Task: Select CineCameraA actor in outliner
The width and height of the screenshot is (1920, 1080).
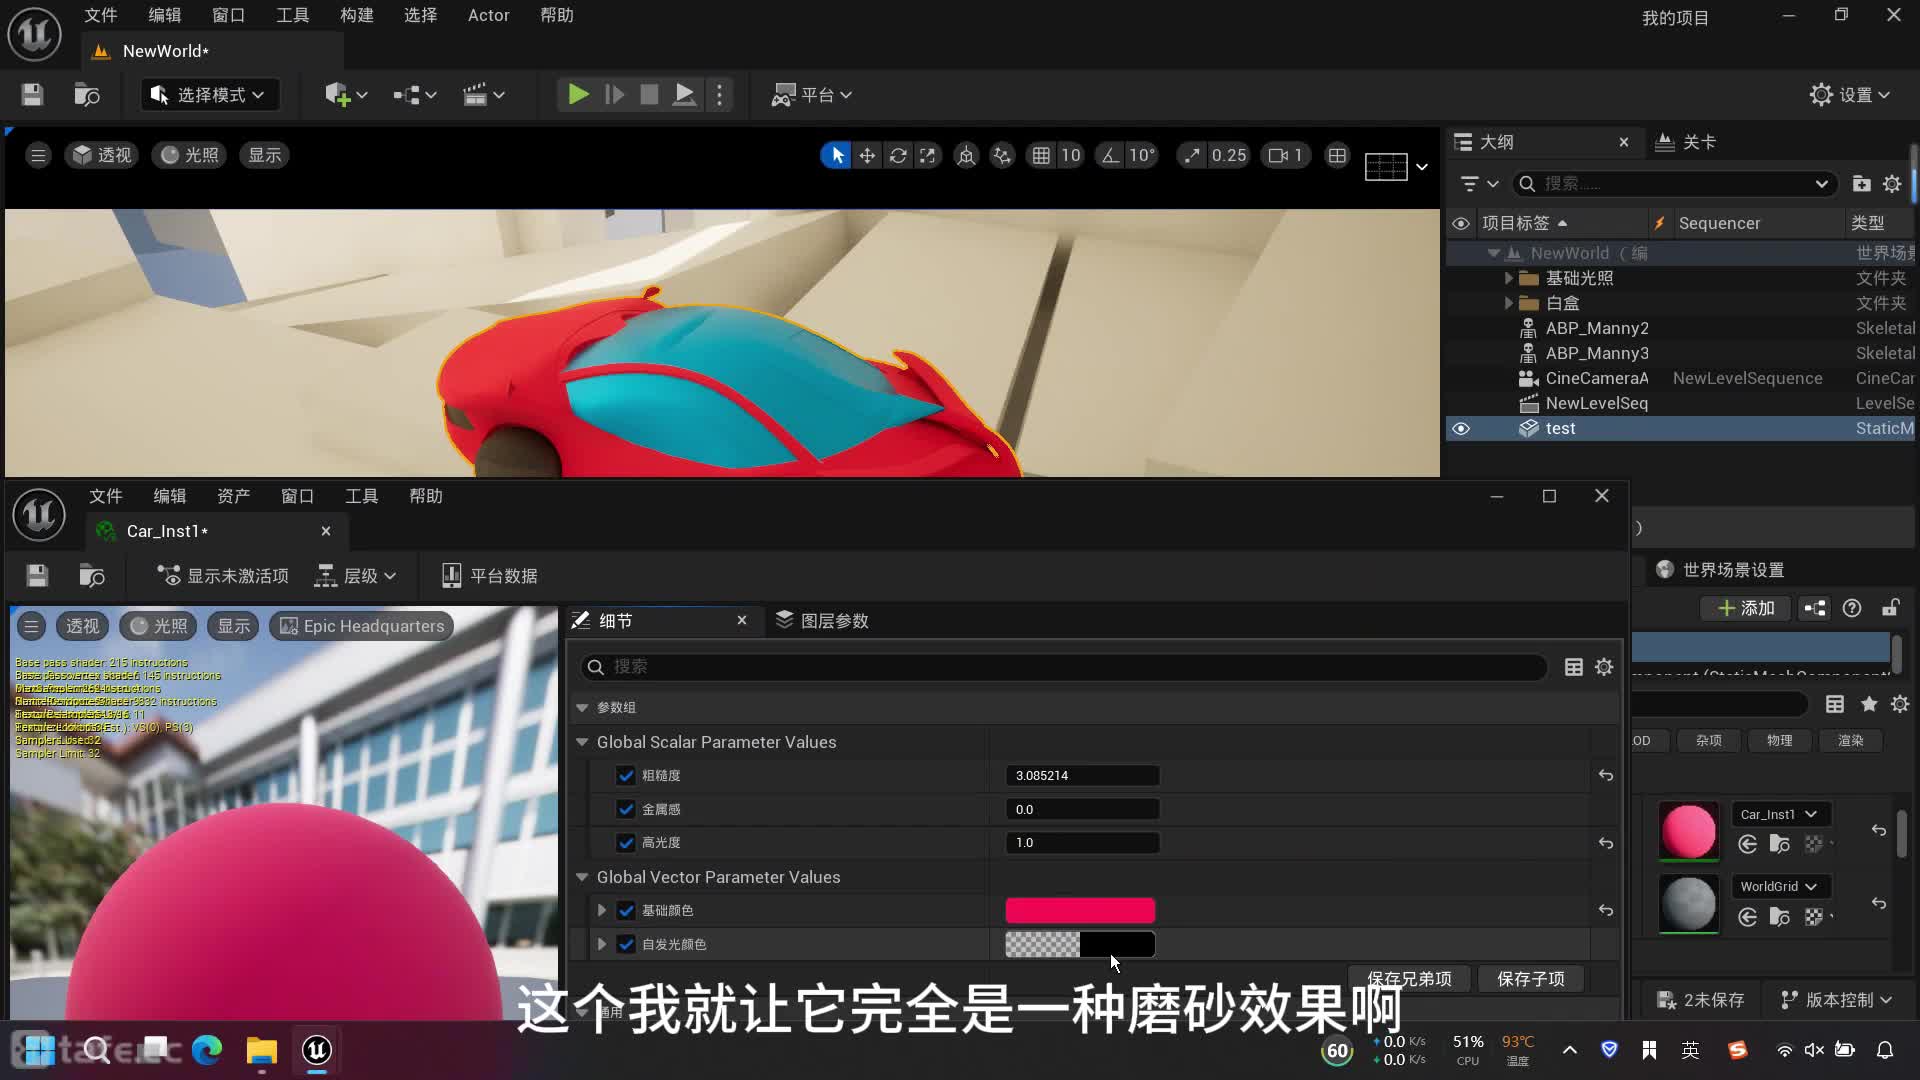Action: click(1597, 378)
